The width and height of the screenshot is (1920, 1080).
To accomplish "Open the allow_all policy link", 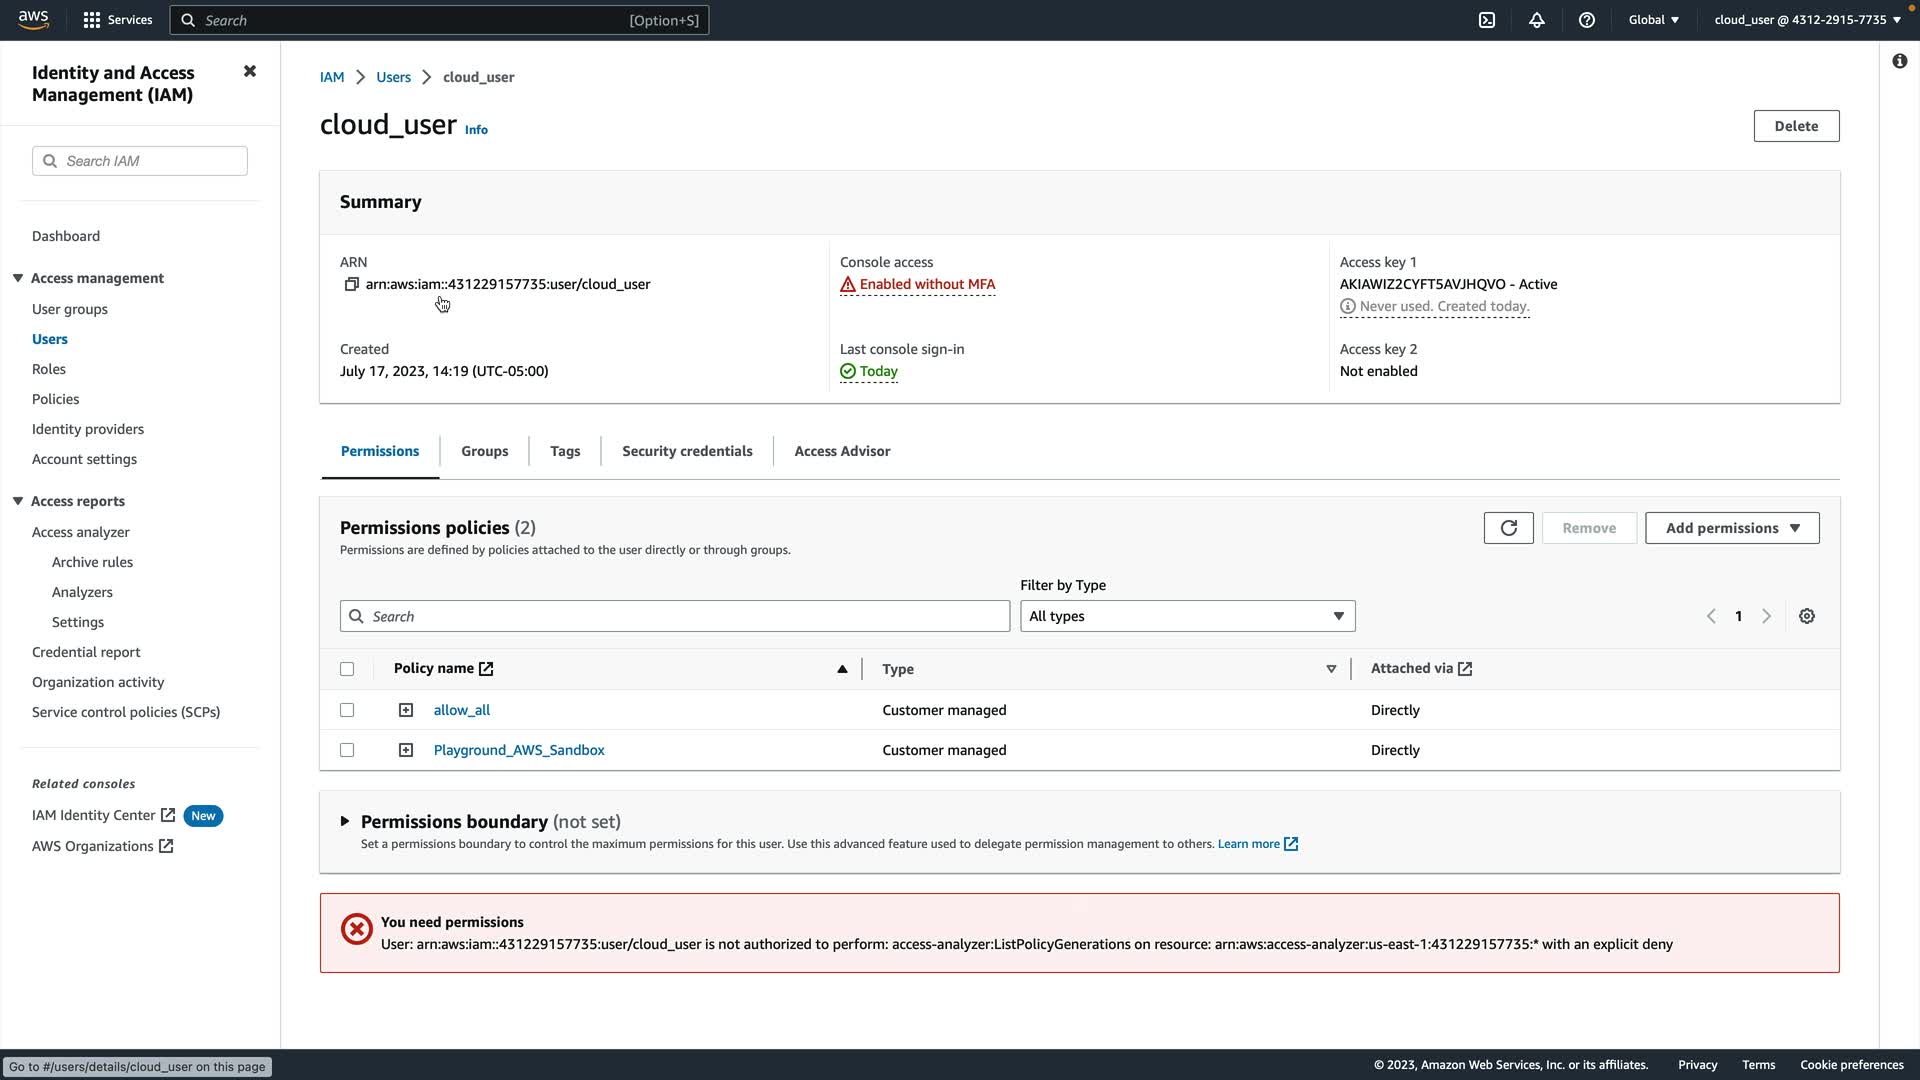I will click(x=461, y=710).
